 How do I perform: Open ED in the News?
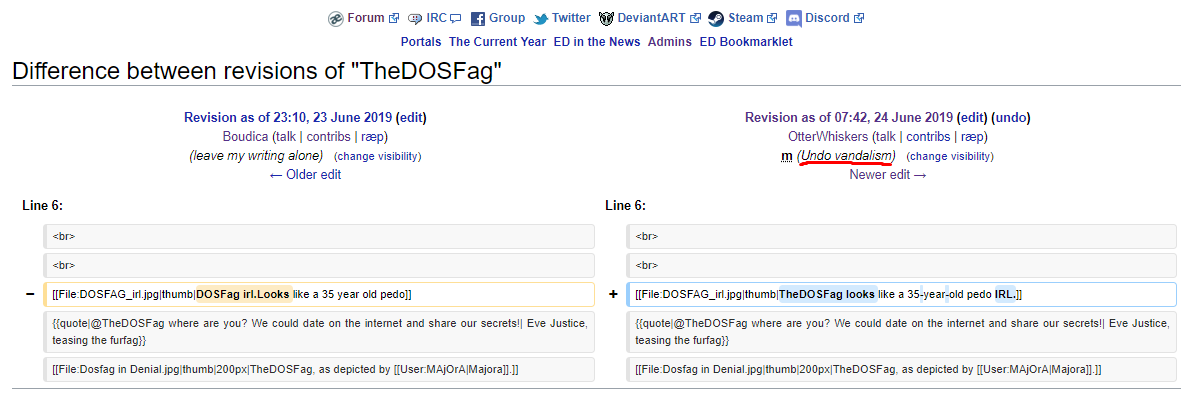[597, 43]
